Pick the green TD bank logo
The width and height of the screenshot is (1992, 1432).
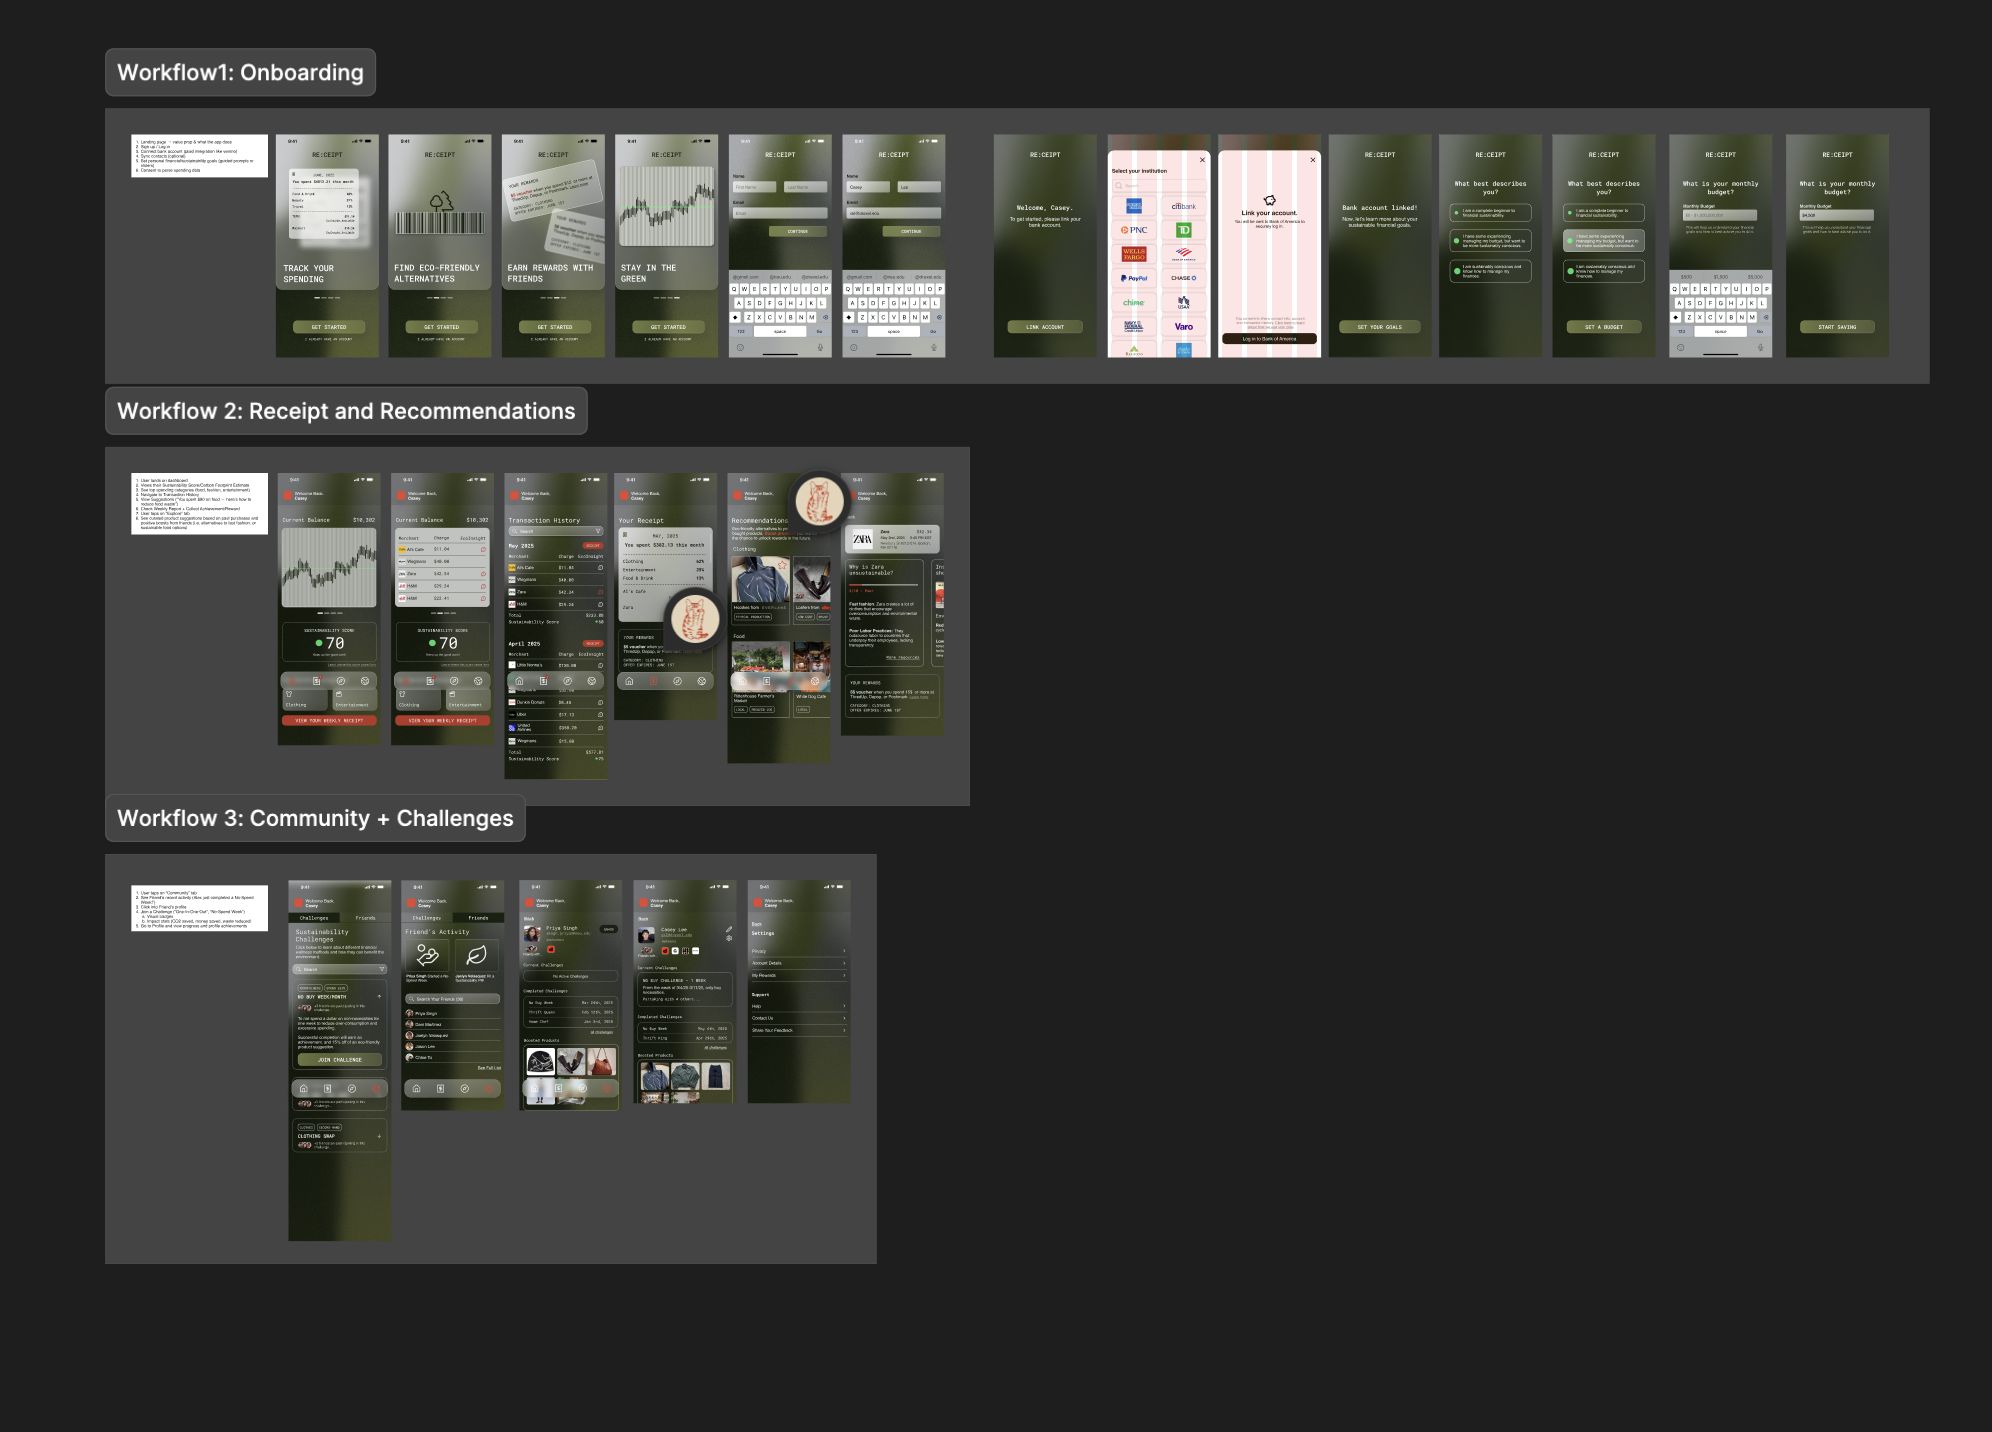[1184, 230]
